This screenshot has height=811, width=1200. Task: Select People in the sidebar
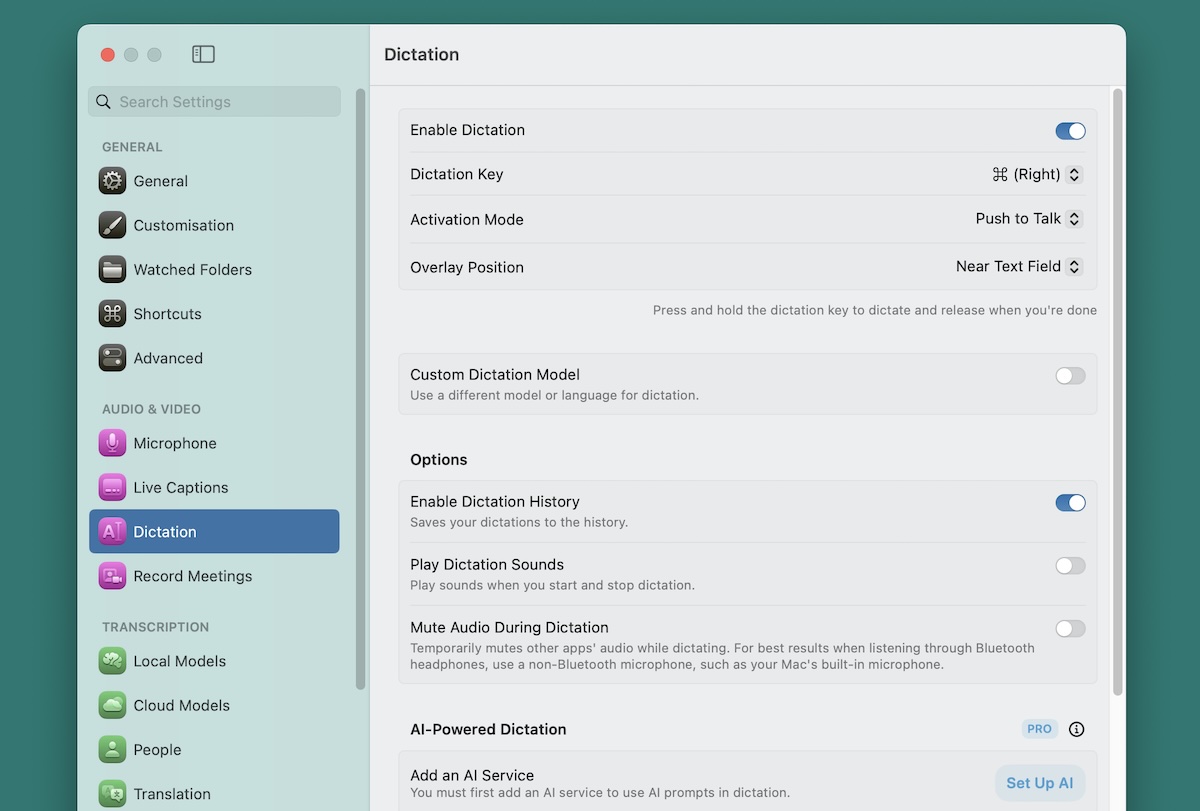point(214,750)
